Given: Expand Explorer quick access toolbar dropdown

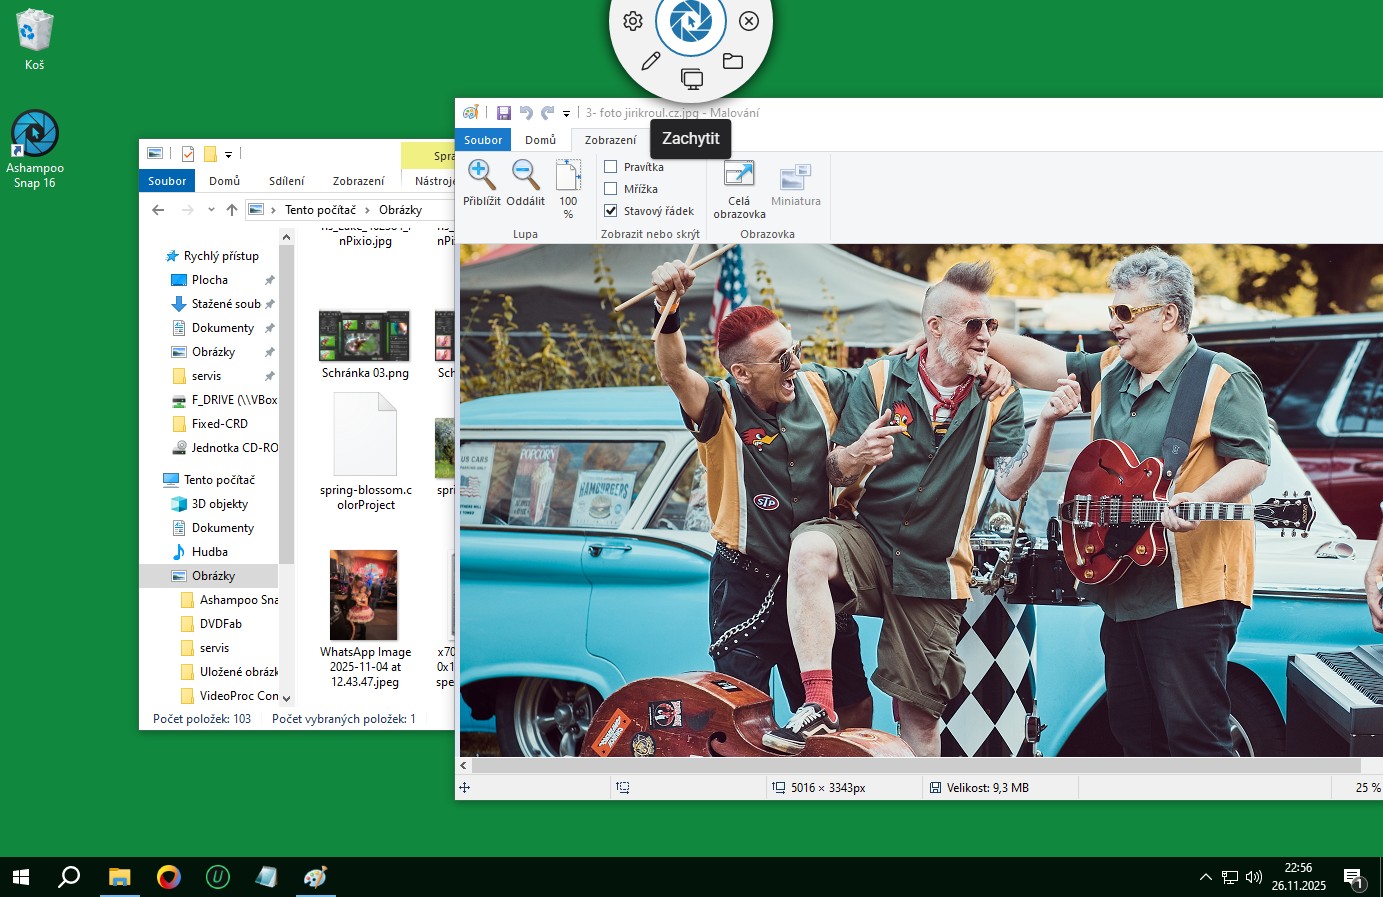Looking at the screenshot, I should pos(228,155).
